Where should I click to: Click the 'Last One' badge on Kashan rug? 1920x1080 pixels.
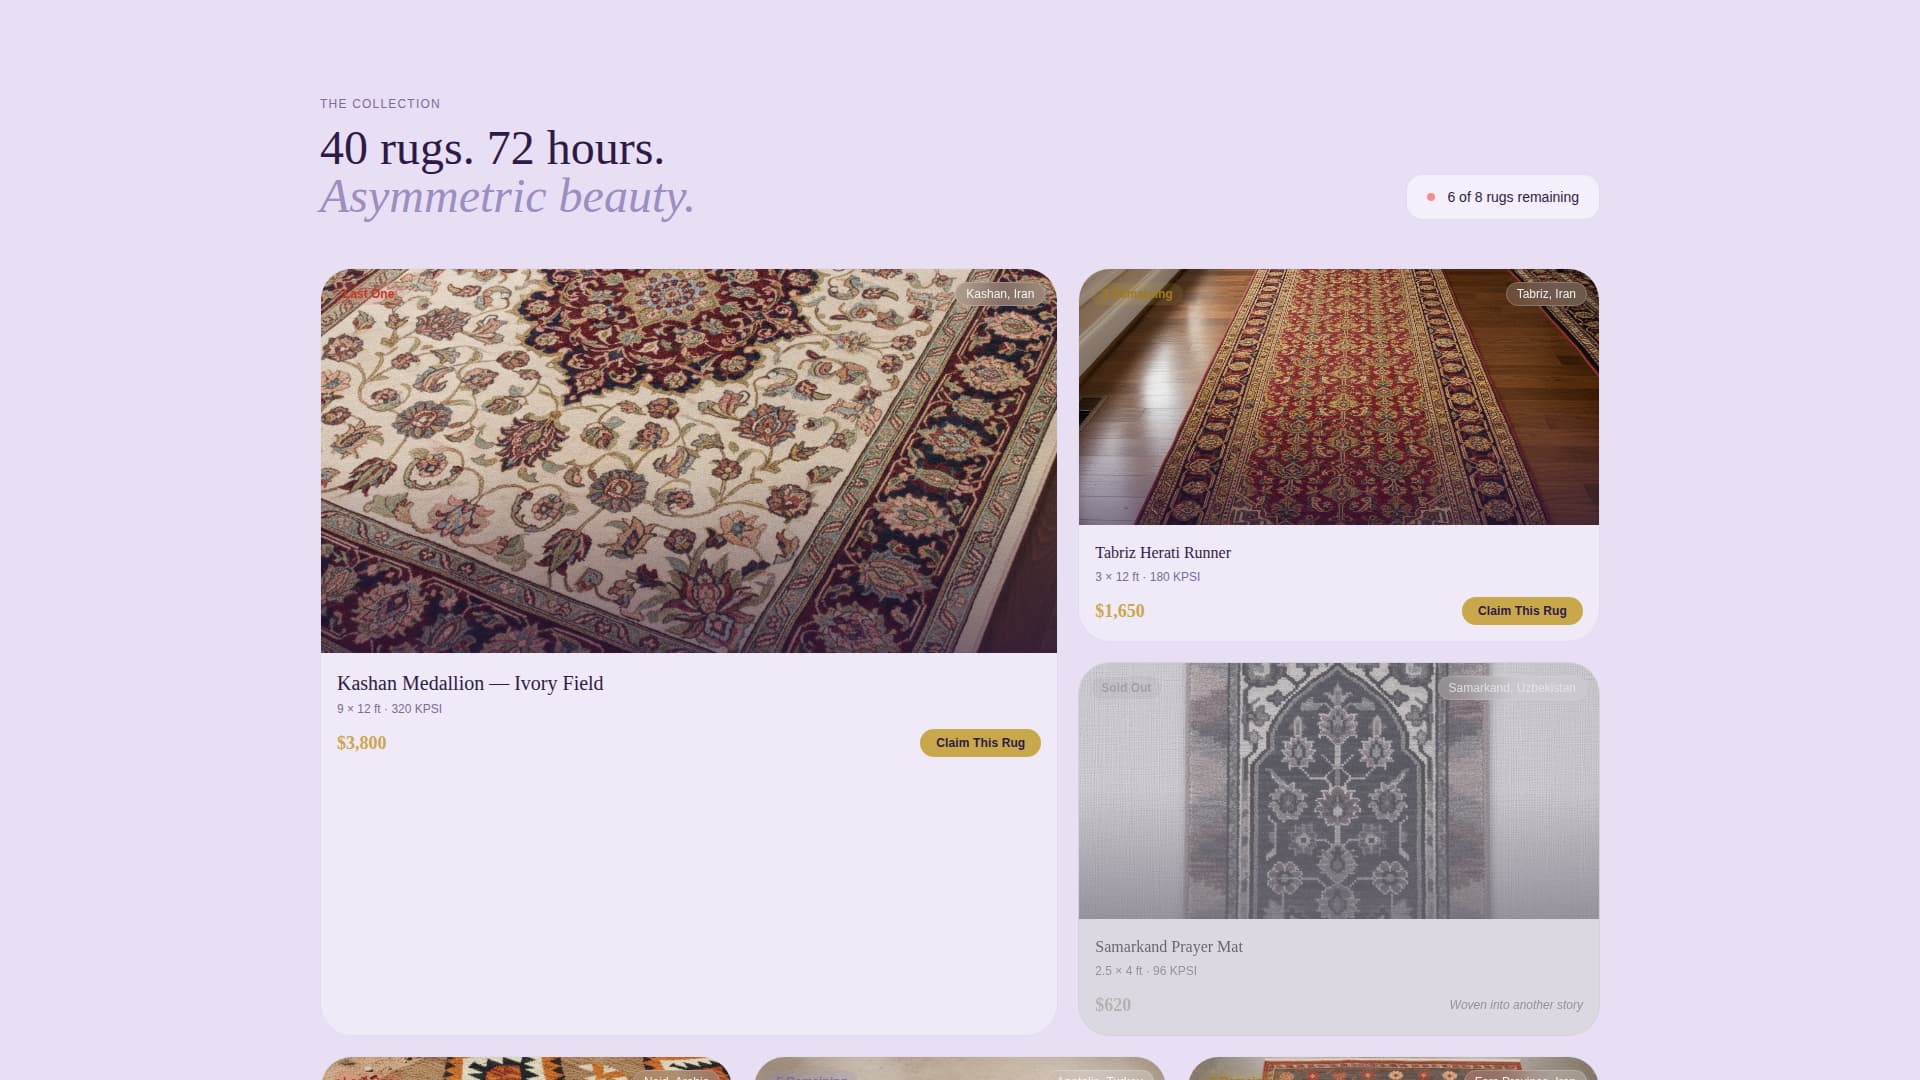368,294
